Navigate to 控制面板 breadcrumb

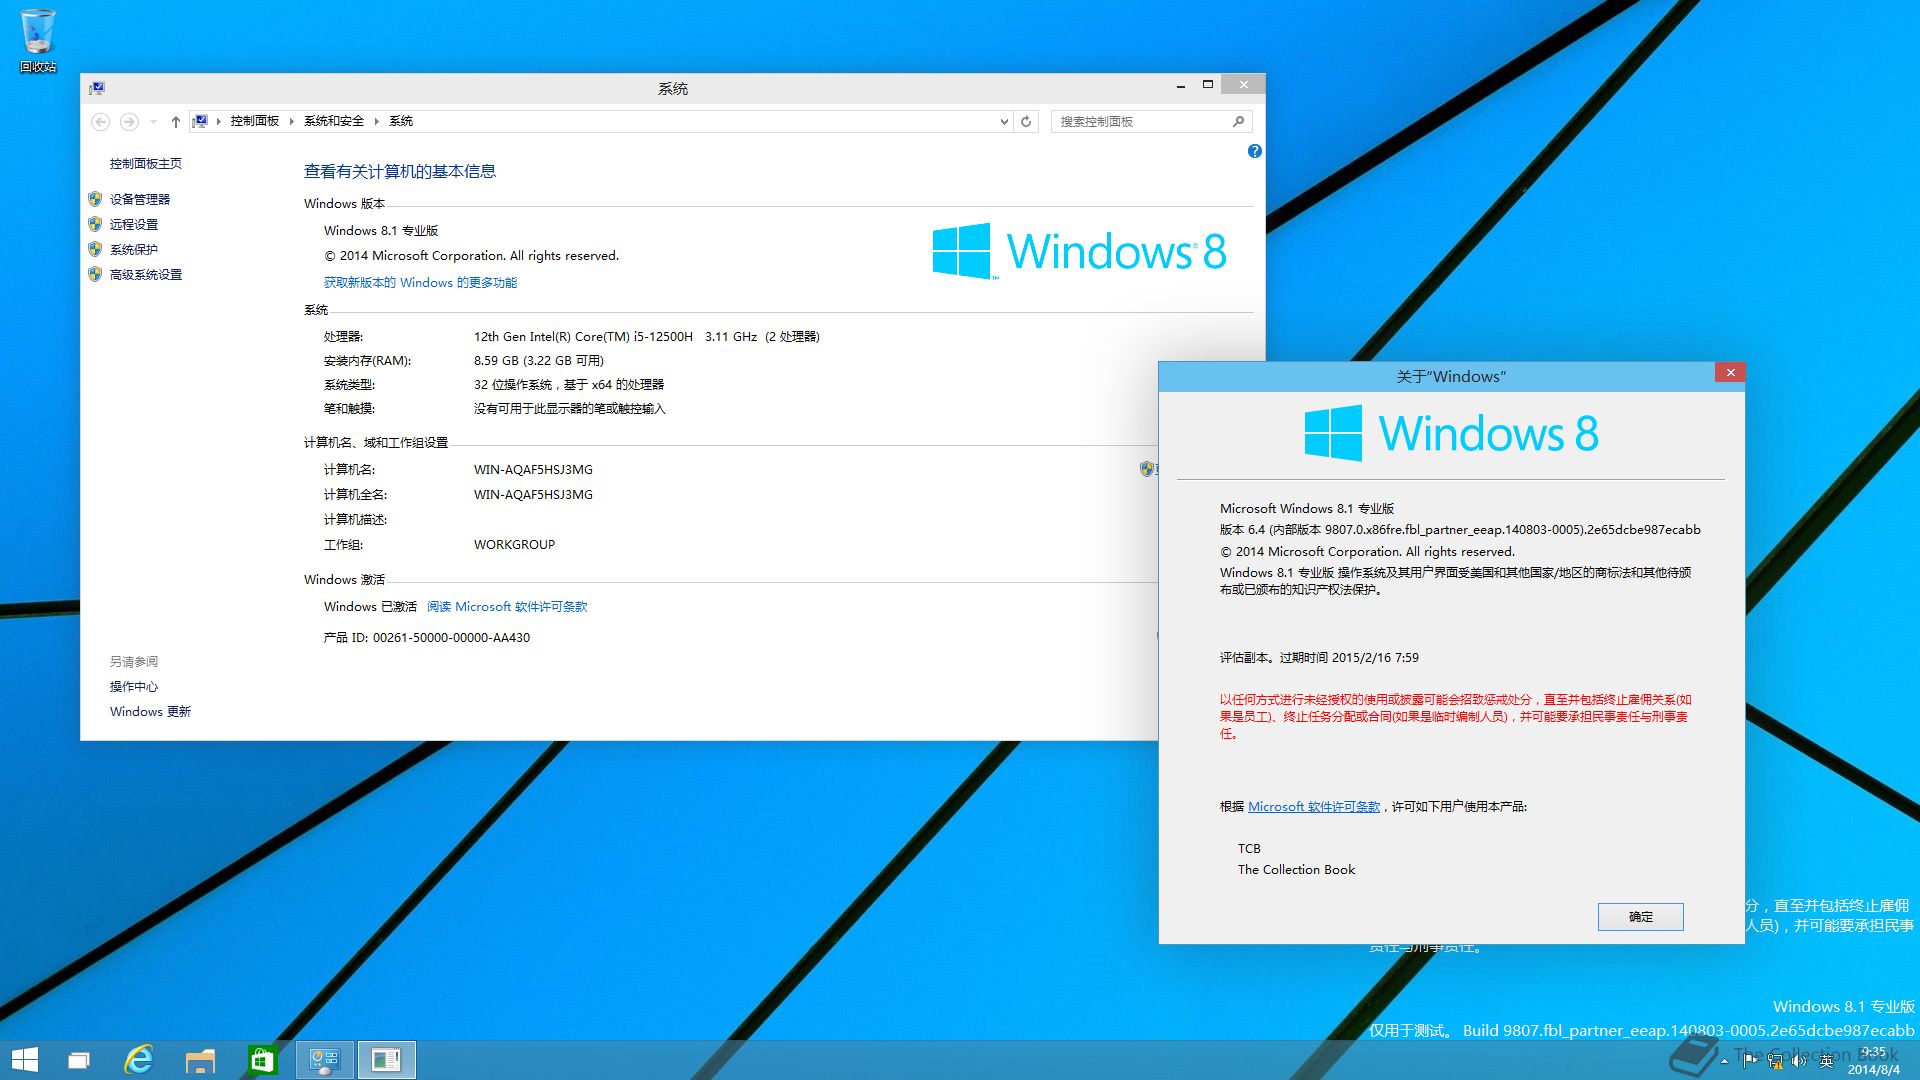(254, 121)
